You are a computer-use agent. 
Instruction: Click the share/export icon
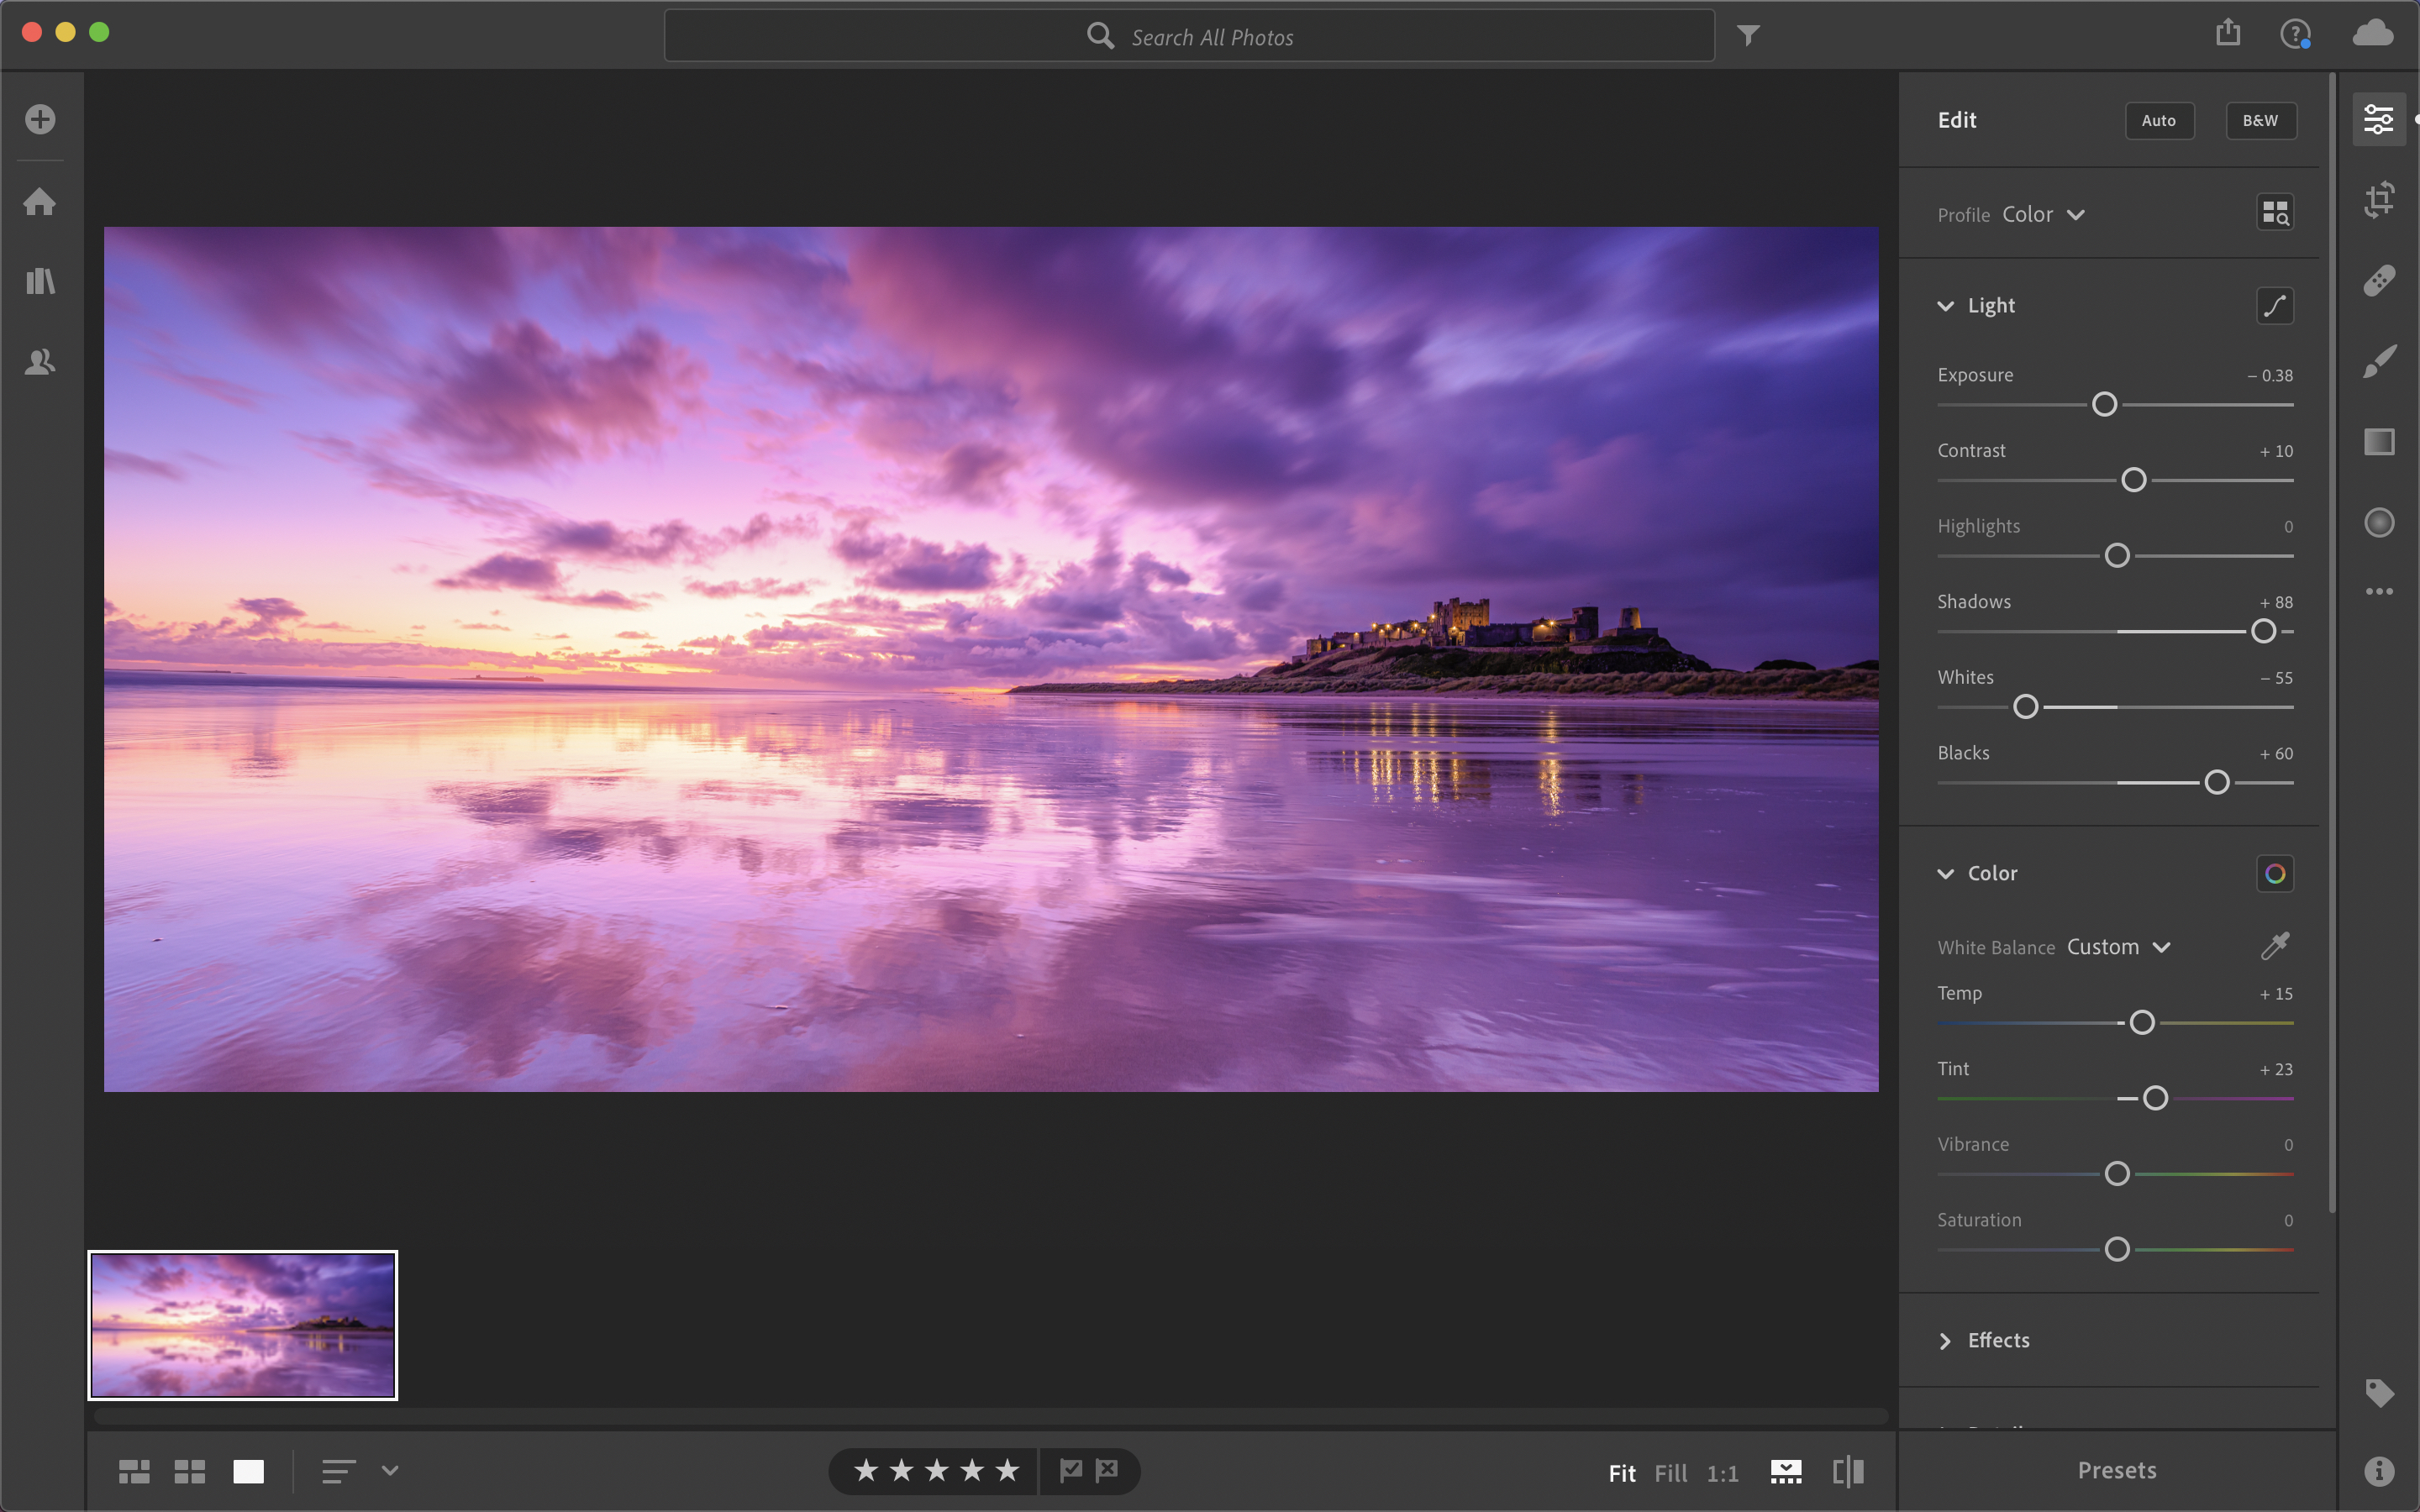pyautogui.click(x=2227, y=34)
